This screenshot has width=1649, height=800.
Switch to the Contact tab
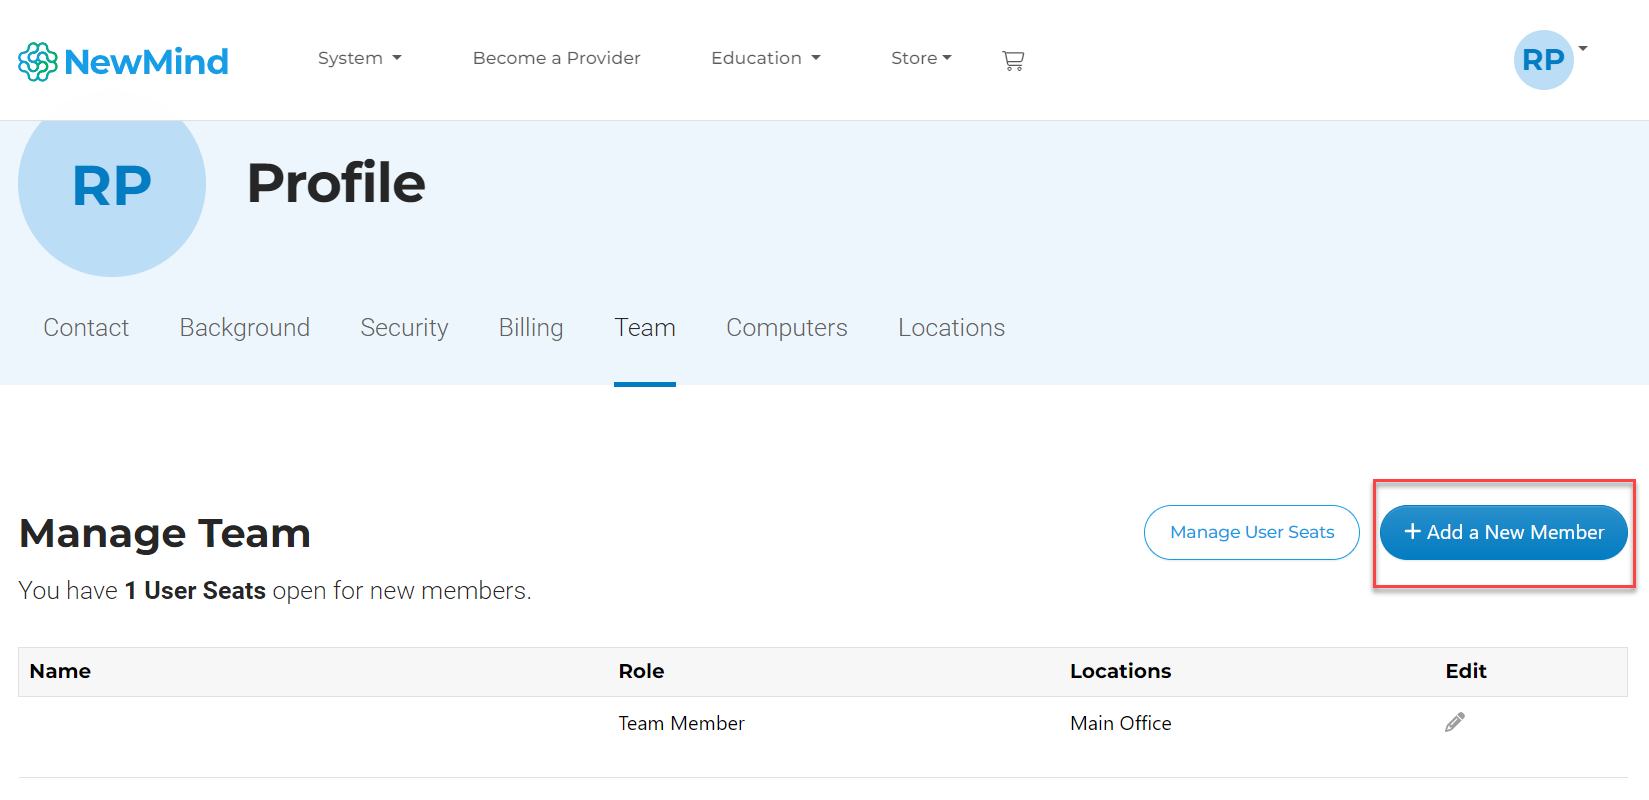(x=86, y=328)
